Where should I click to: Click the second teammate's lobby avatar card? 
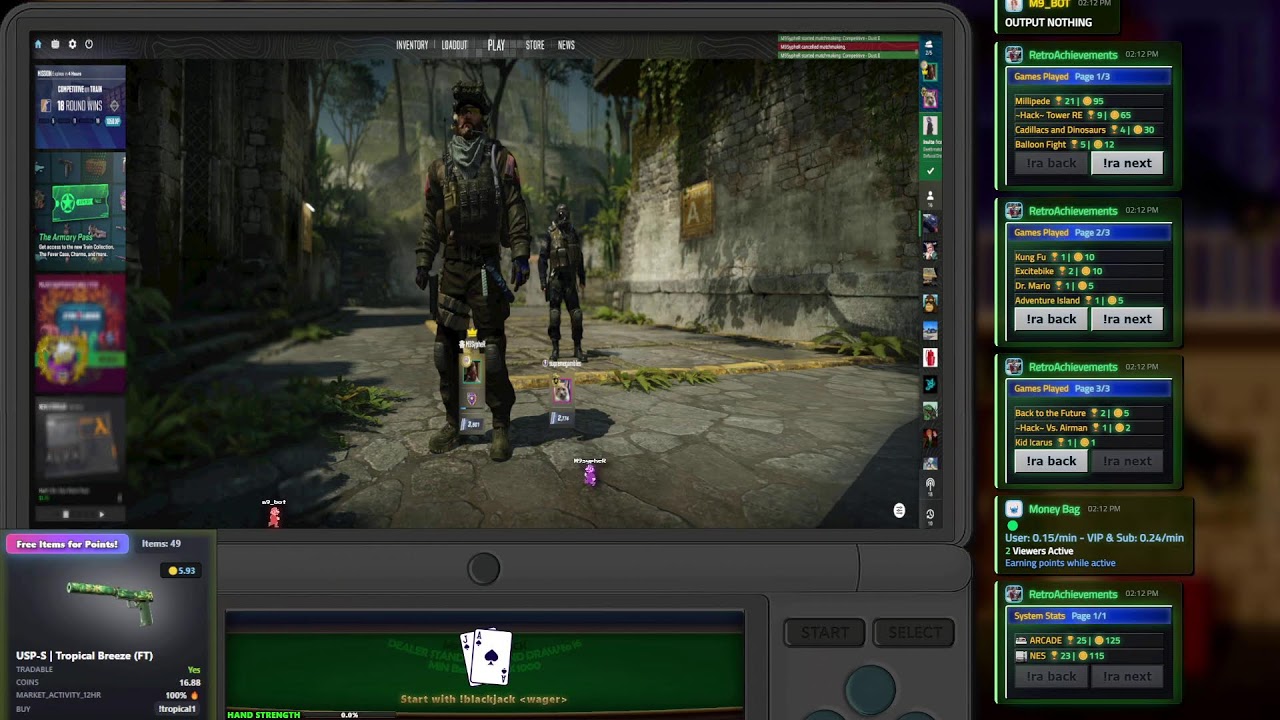(562, 392)
